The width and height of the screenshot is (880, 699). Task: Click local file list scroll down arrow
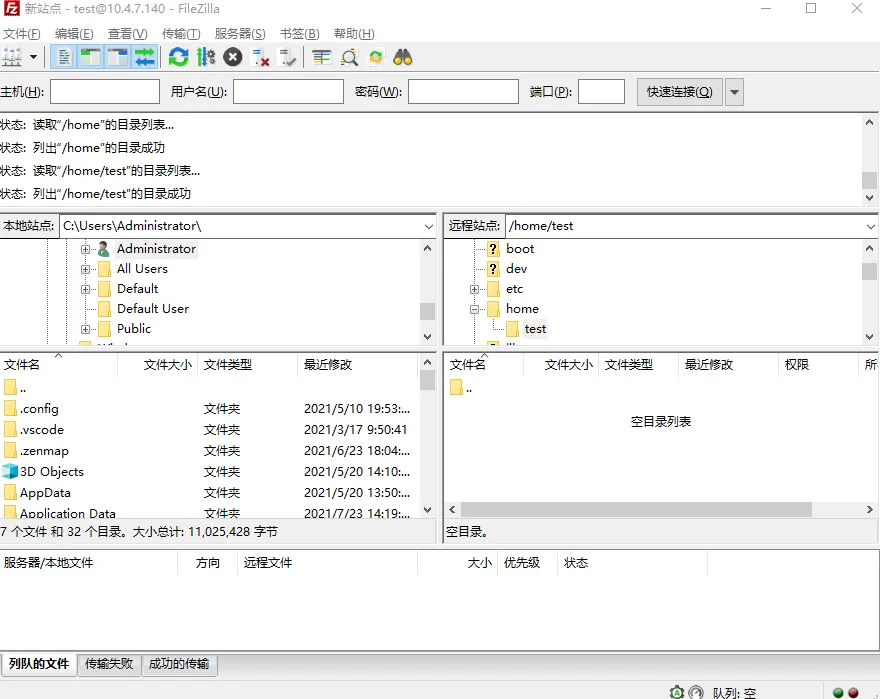pos(427,510)
